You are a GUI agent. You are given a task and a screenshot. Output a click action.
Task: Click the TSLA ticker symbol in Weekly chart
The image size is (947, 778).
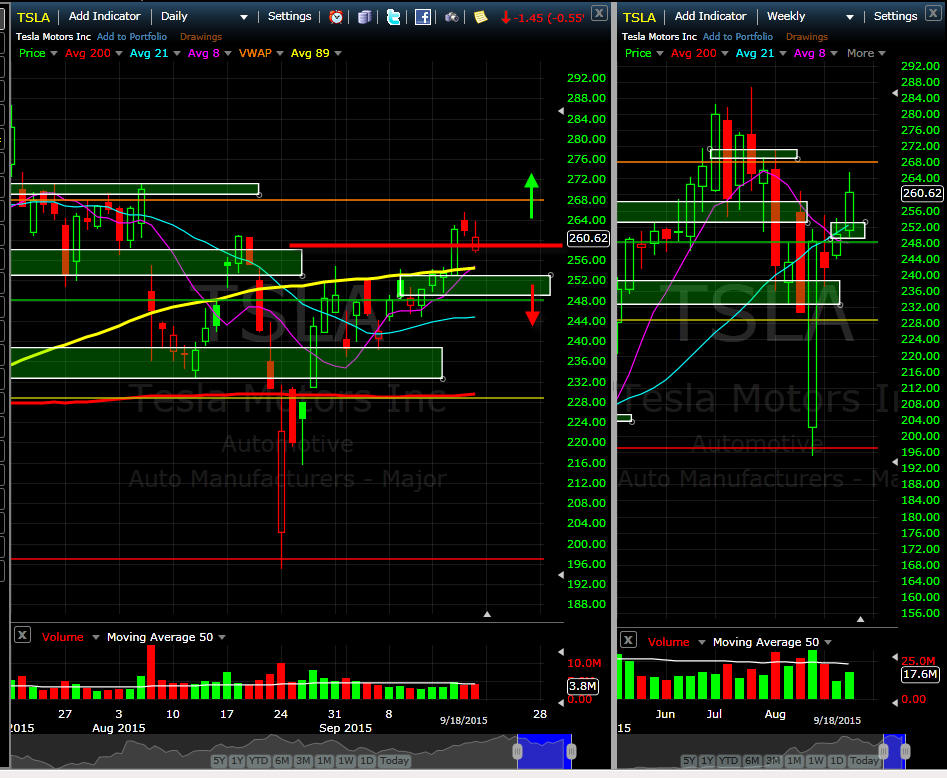tap(639, 17)
